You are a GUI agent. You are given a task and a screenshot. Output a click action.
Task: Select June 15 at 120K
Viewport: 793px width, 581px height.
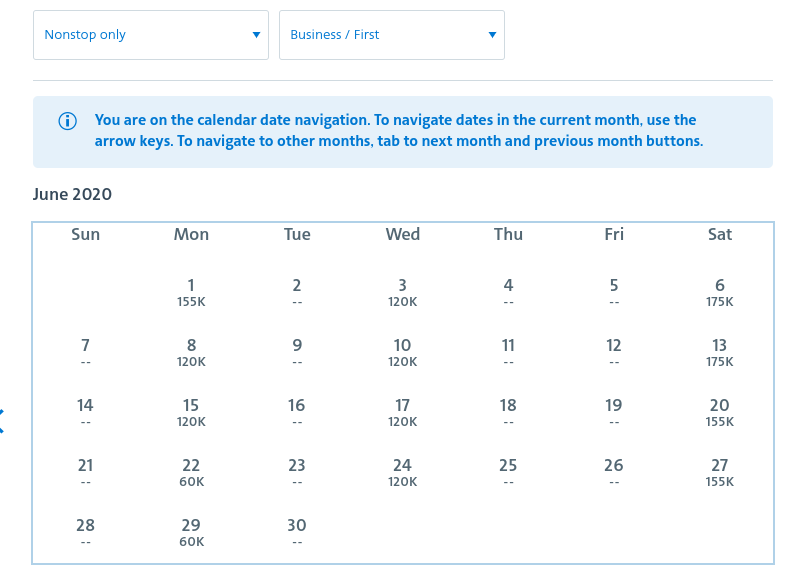pos(191,412)
